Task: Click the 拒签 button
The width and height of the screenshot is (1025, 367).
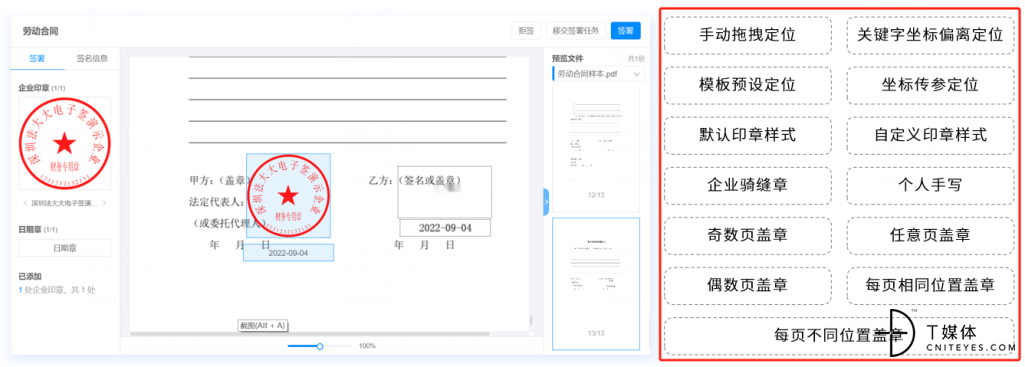Action: 526,31
